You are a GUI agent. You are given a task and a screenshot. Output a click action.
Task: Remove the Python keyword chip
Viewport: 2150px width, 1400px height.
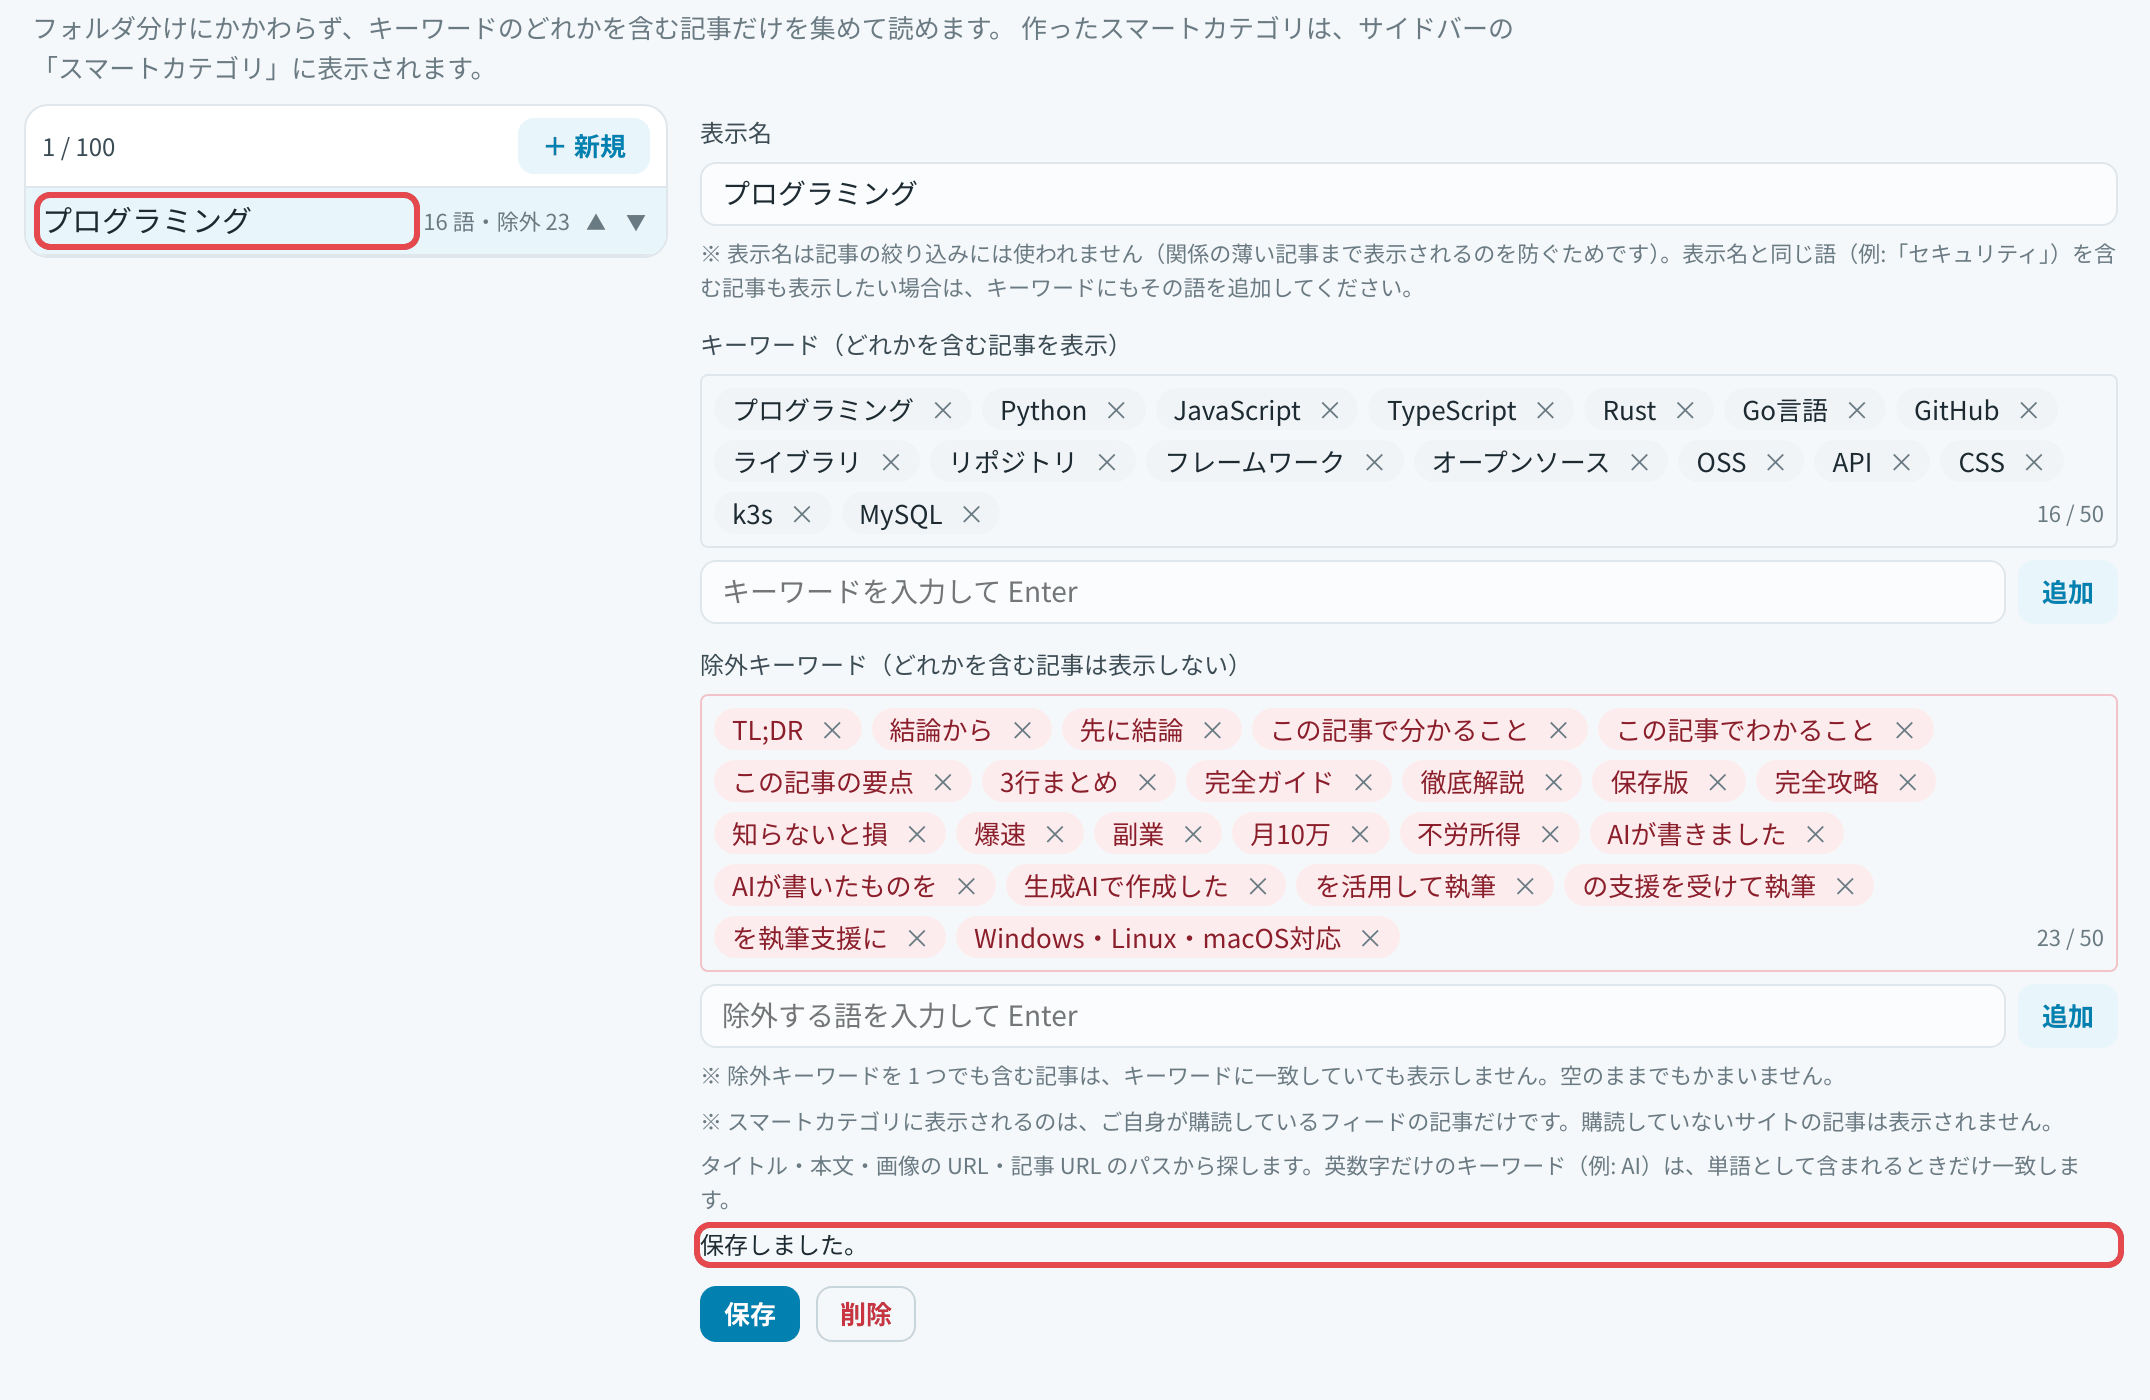click(x=1116, y=411)
